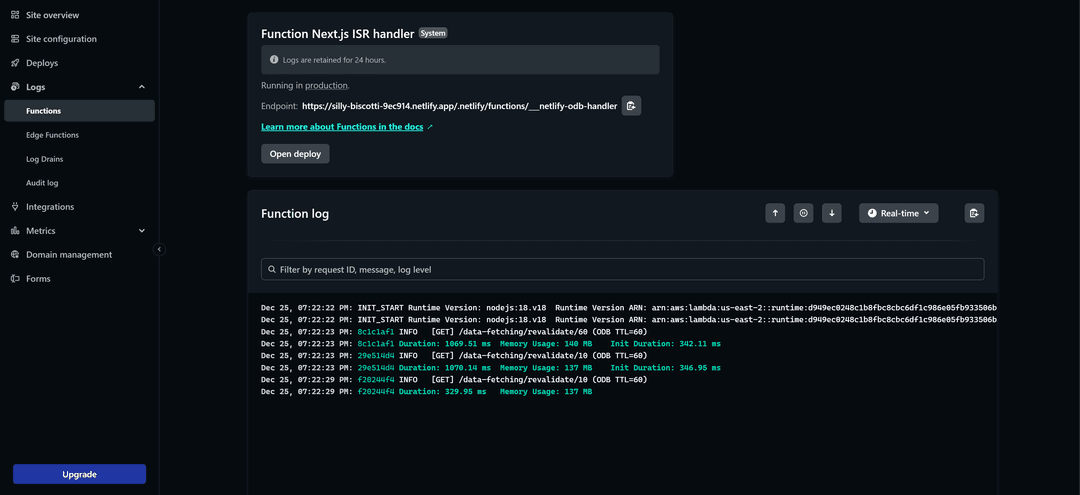Click the search icon in filter field
Screen dimensions: 1080x495
pyautogui.click(x=271, y=269)
